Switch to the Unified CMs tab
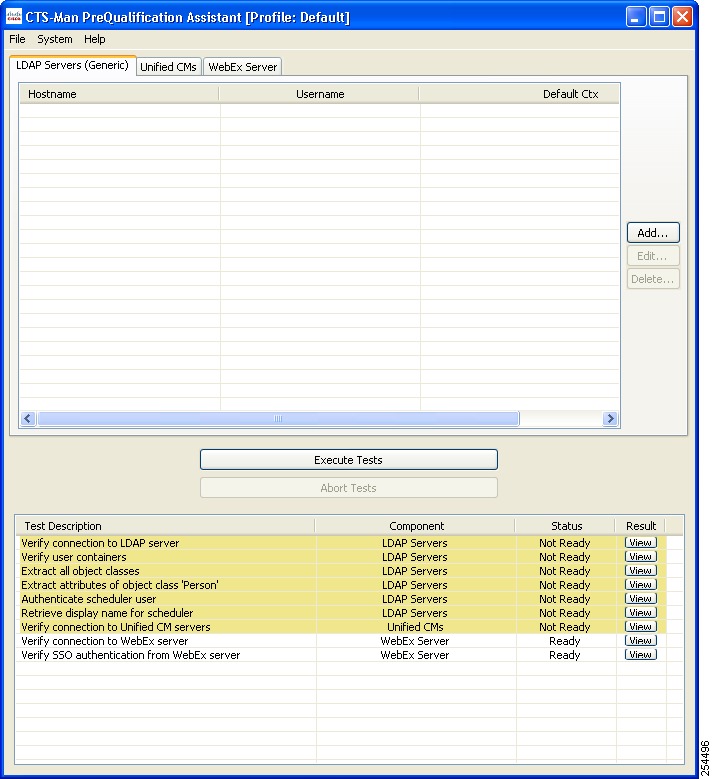Screen dimensions: 712x779 [x=168, y=67]
